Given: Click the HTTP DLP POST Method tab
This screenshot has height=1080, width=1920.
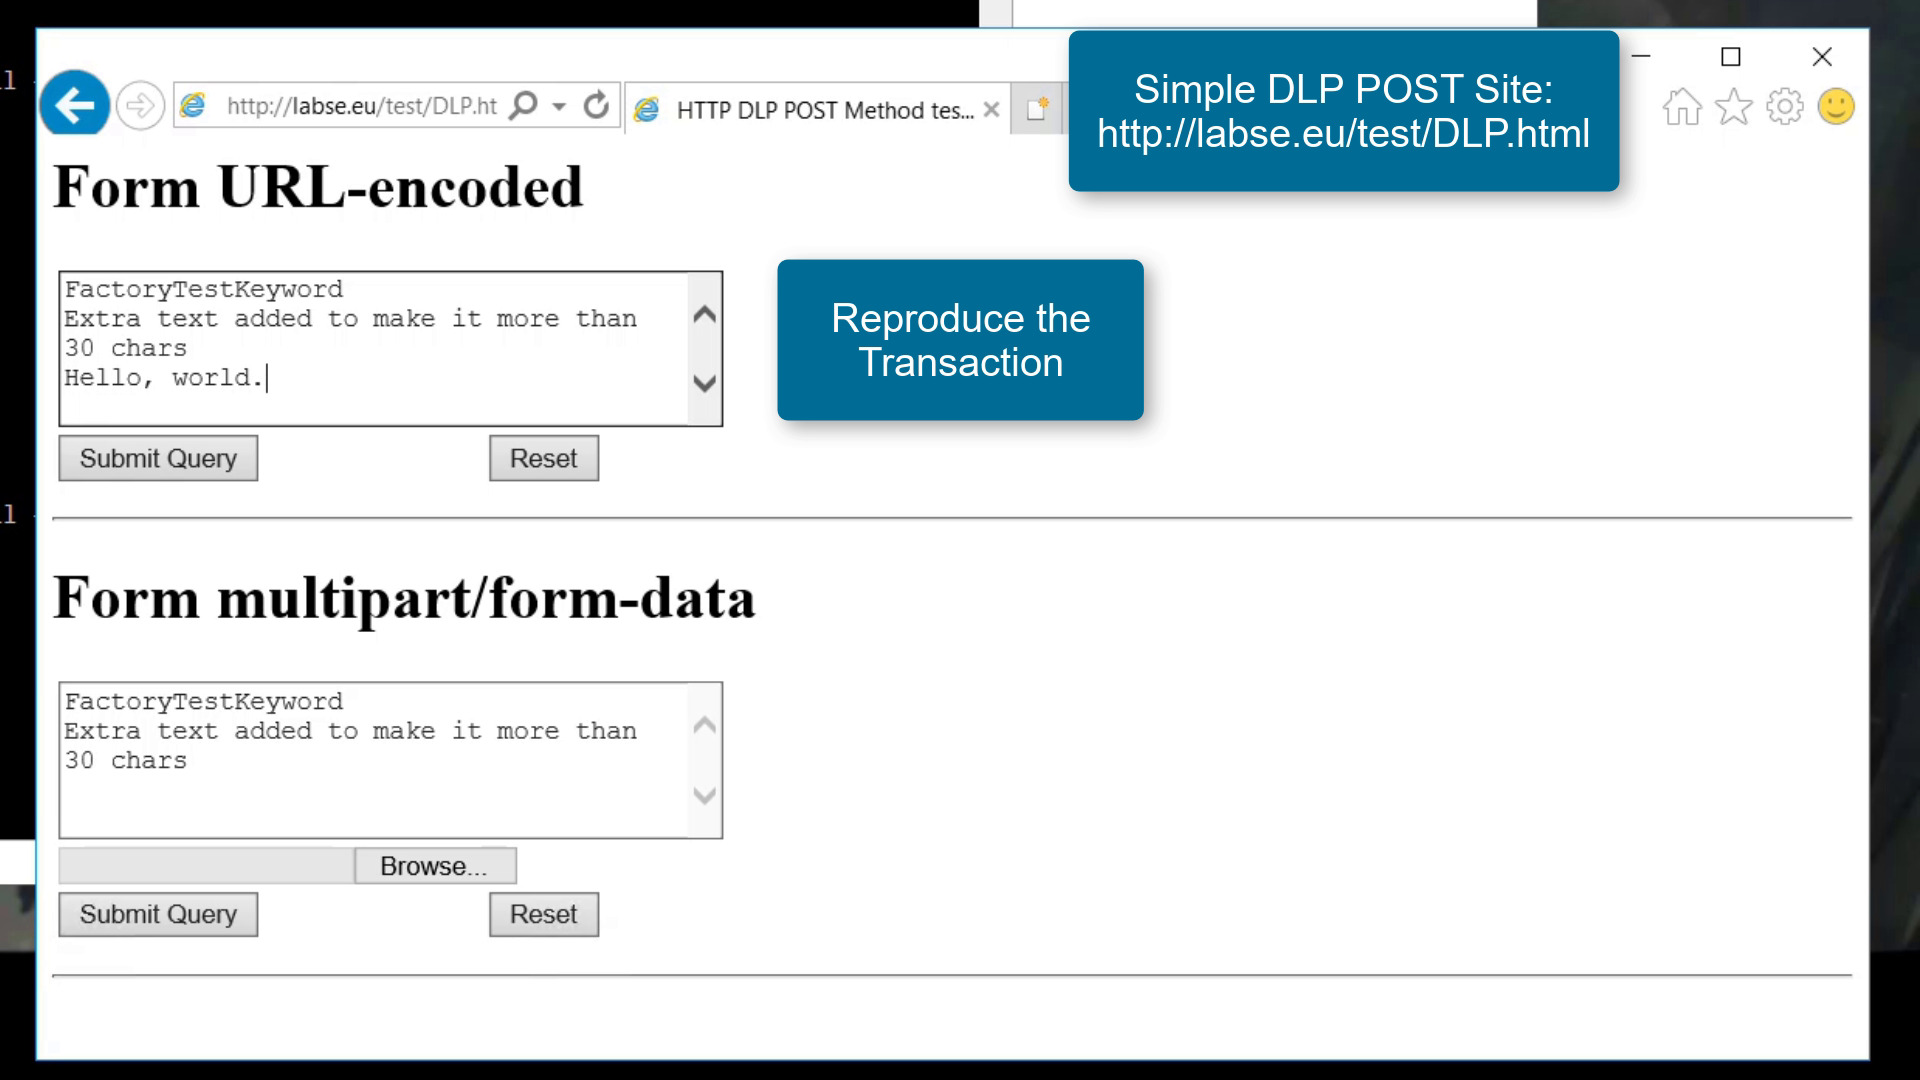Looking at the screenshot, I should tap(818, 108).
